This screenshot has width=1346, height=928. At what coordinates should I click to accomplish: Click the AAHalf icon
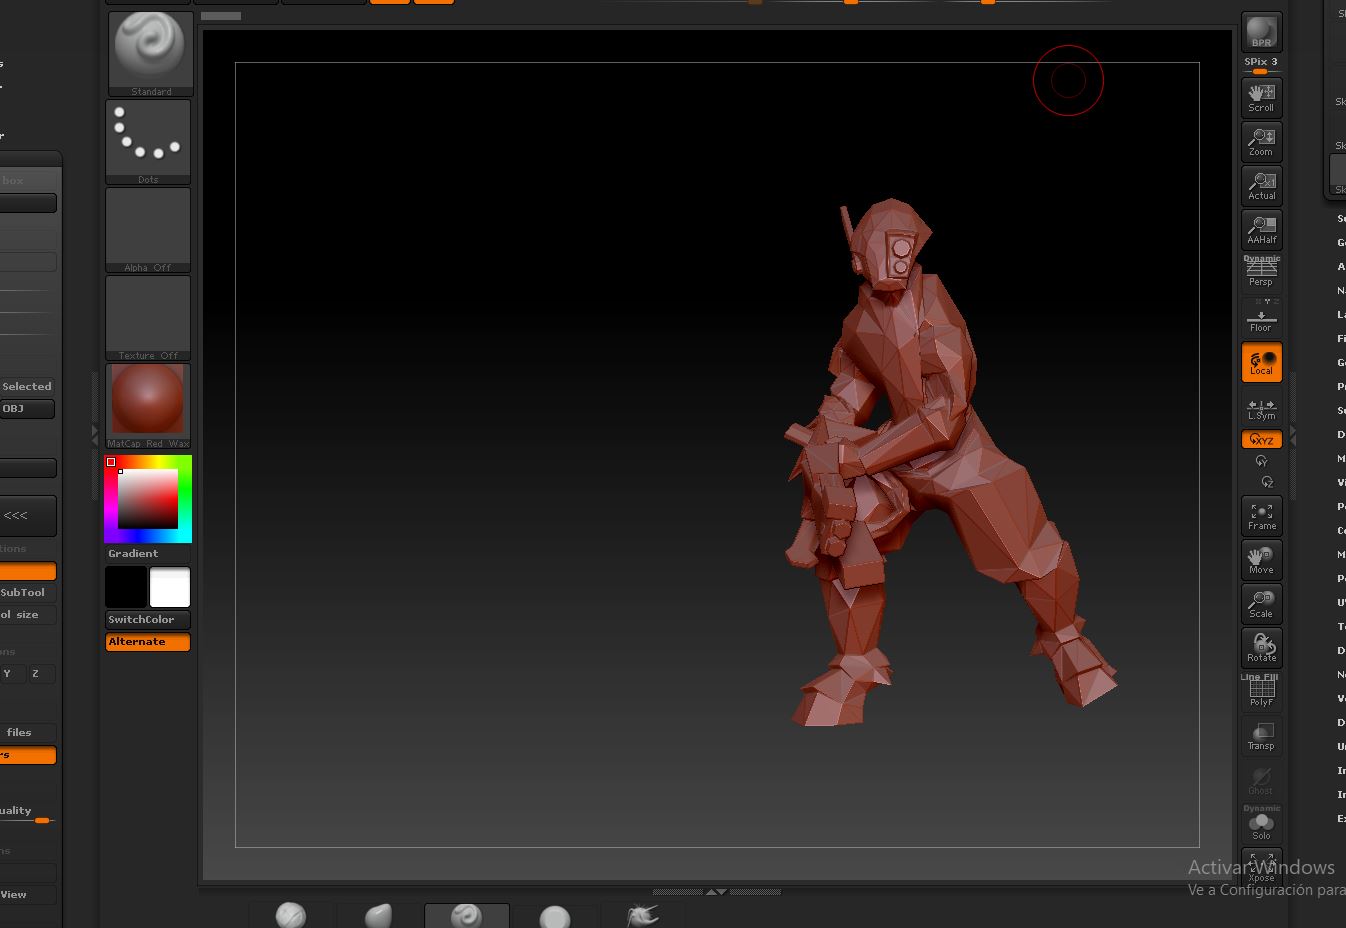tap(1261, 230)
